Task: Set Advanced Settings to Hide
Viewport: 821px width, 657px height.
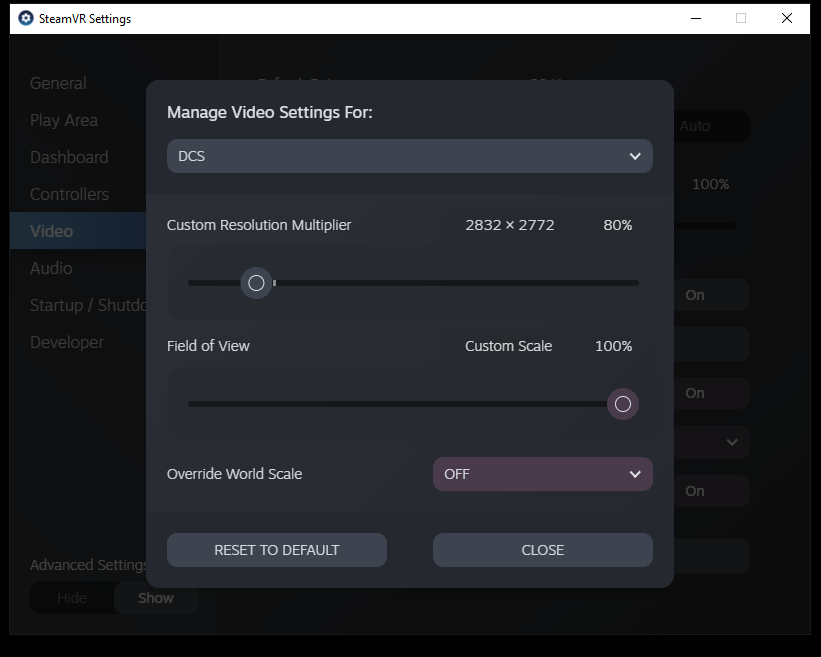Action: coord(72,598)
